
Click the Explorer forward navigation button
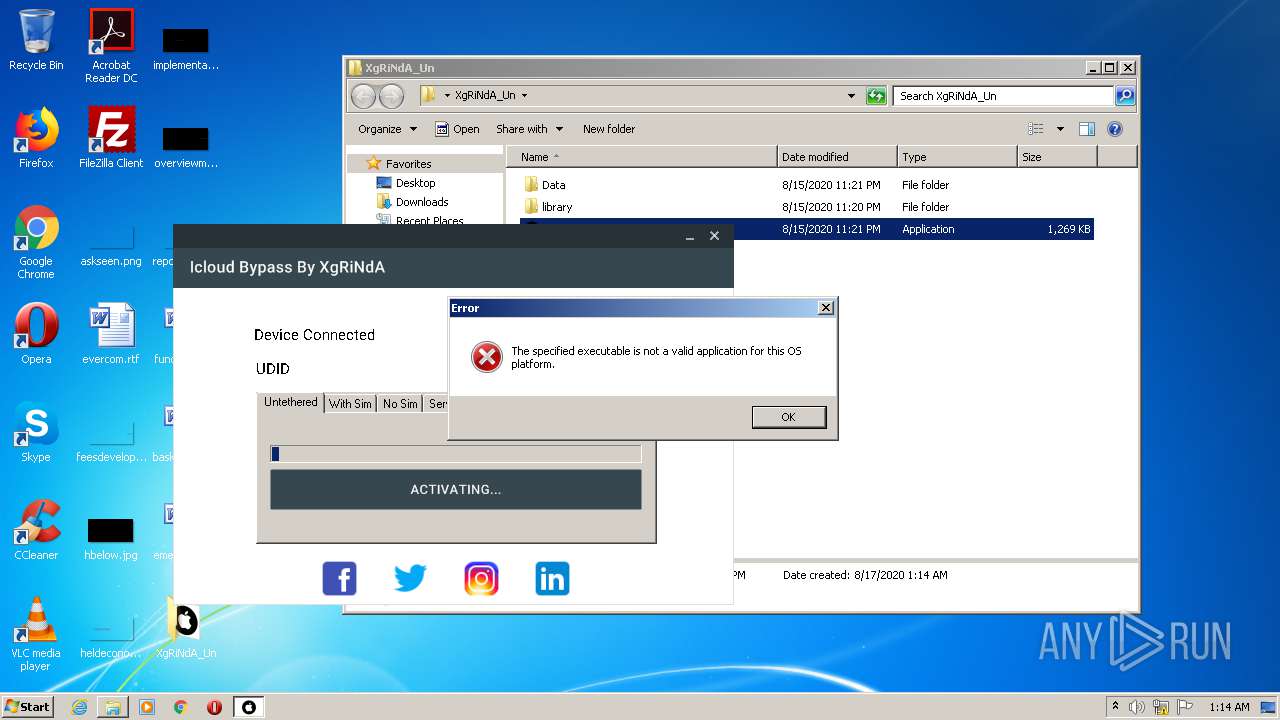coord(391,96)
